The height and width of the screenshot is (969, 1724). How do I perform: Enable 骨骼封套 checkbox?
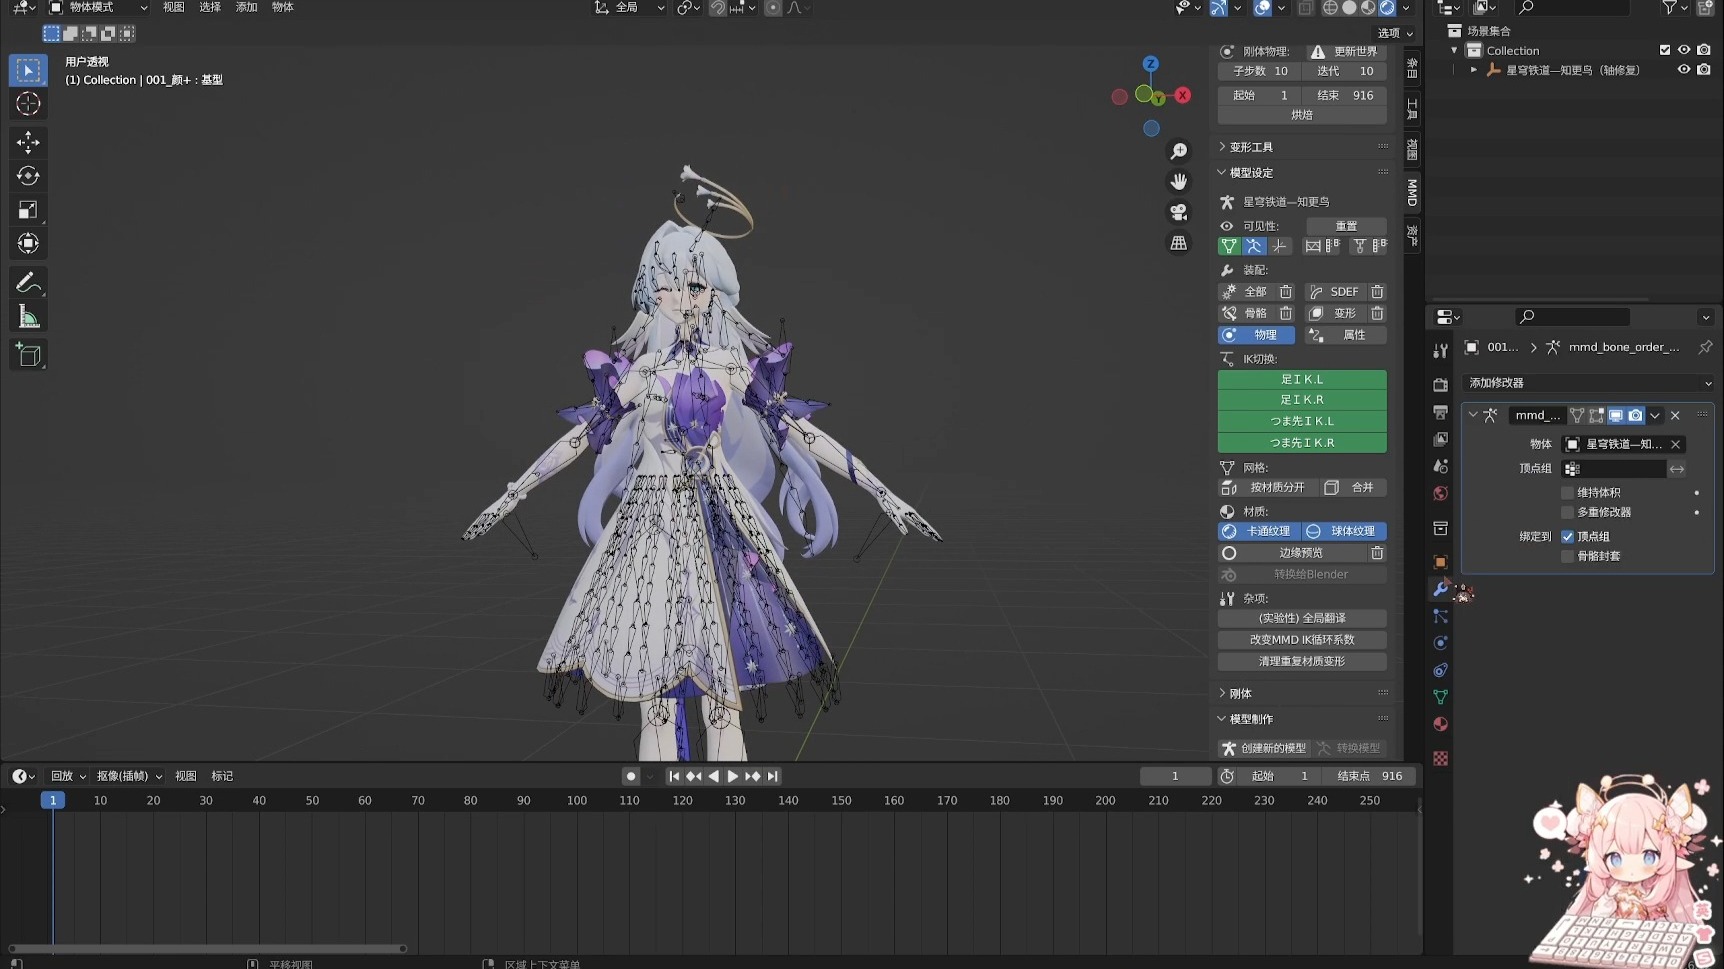click(1567, 556)
